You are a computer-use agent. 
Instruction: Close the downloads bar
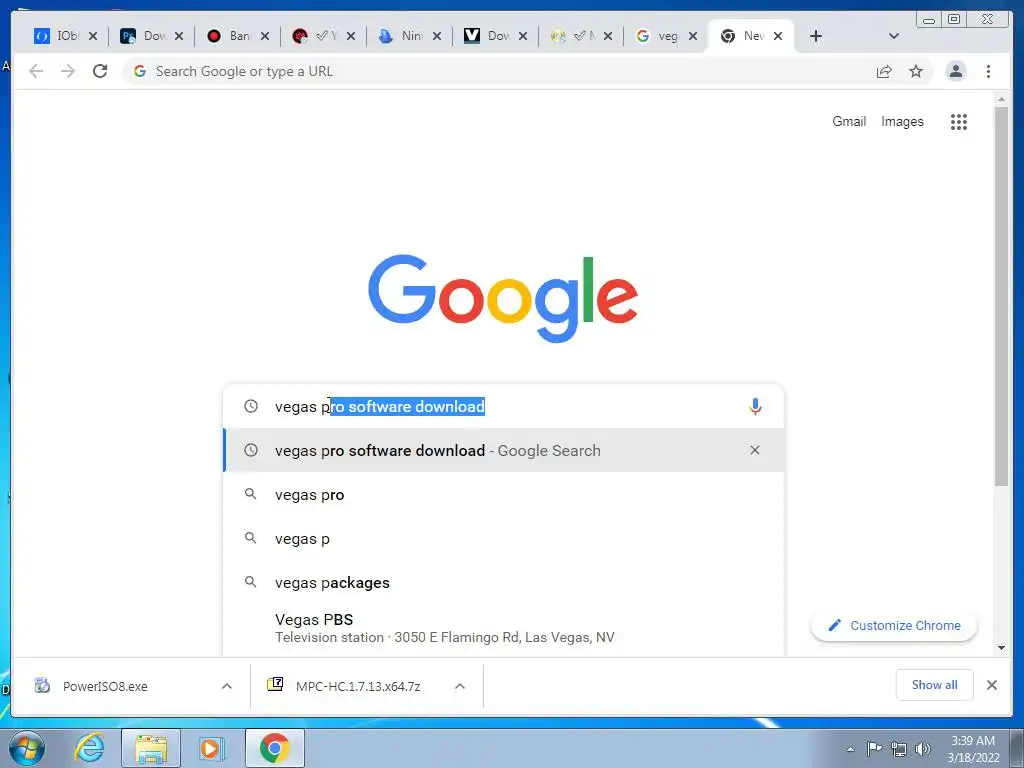click(991, 684)
